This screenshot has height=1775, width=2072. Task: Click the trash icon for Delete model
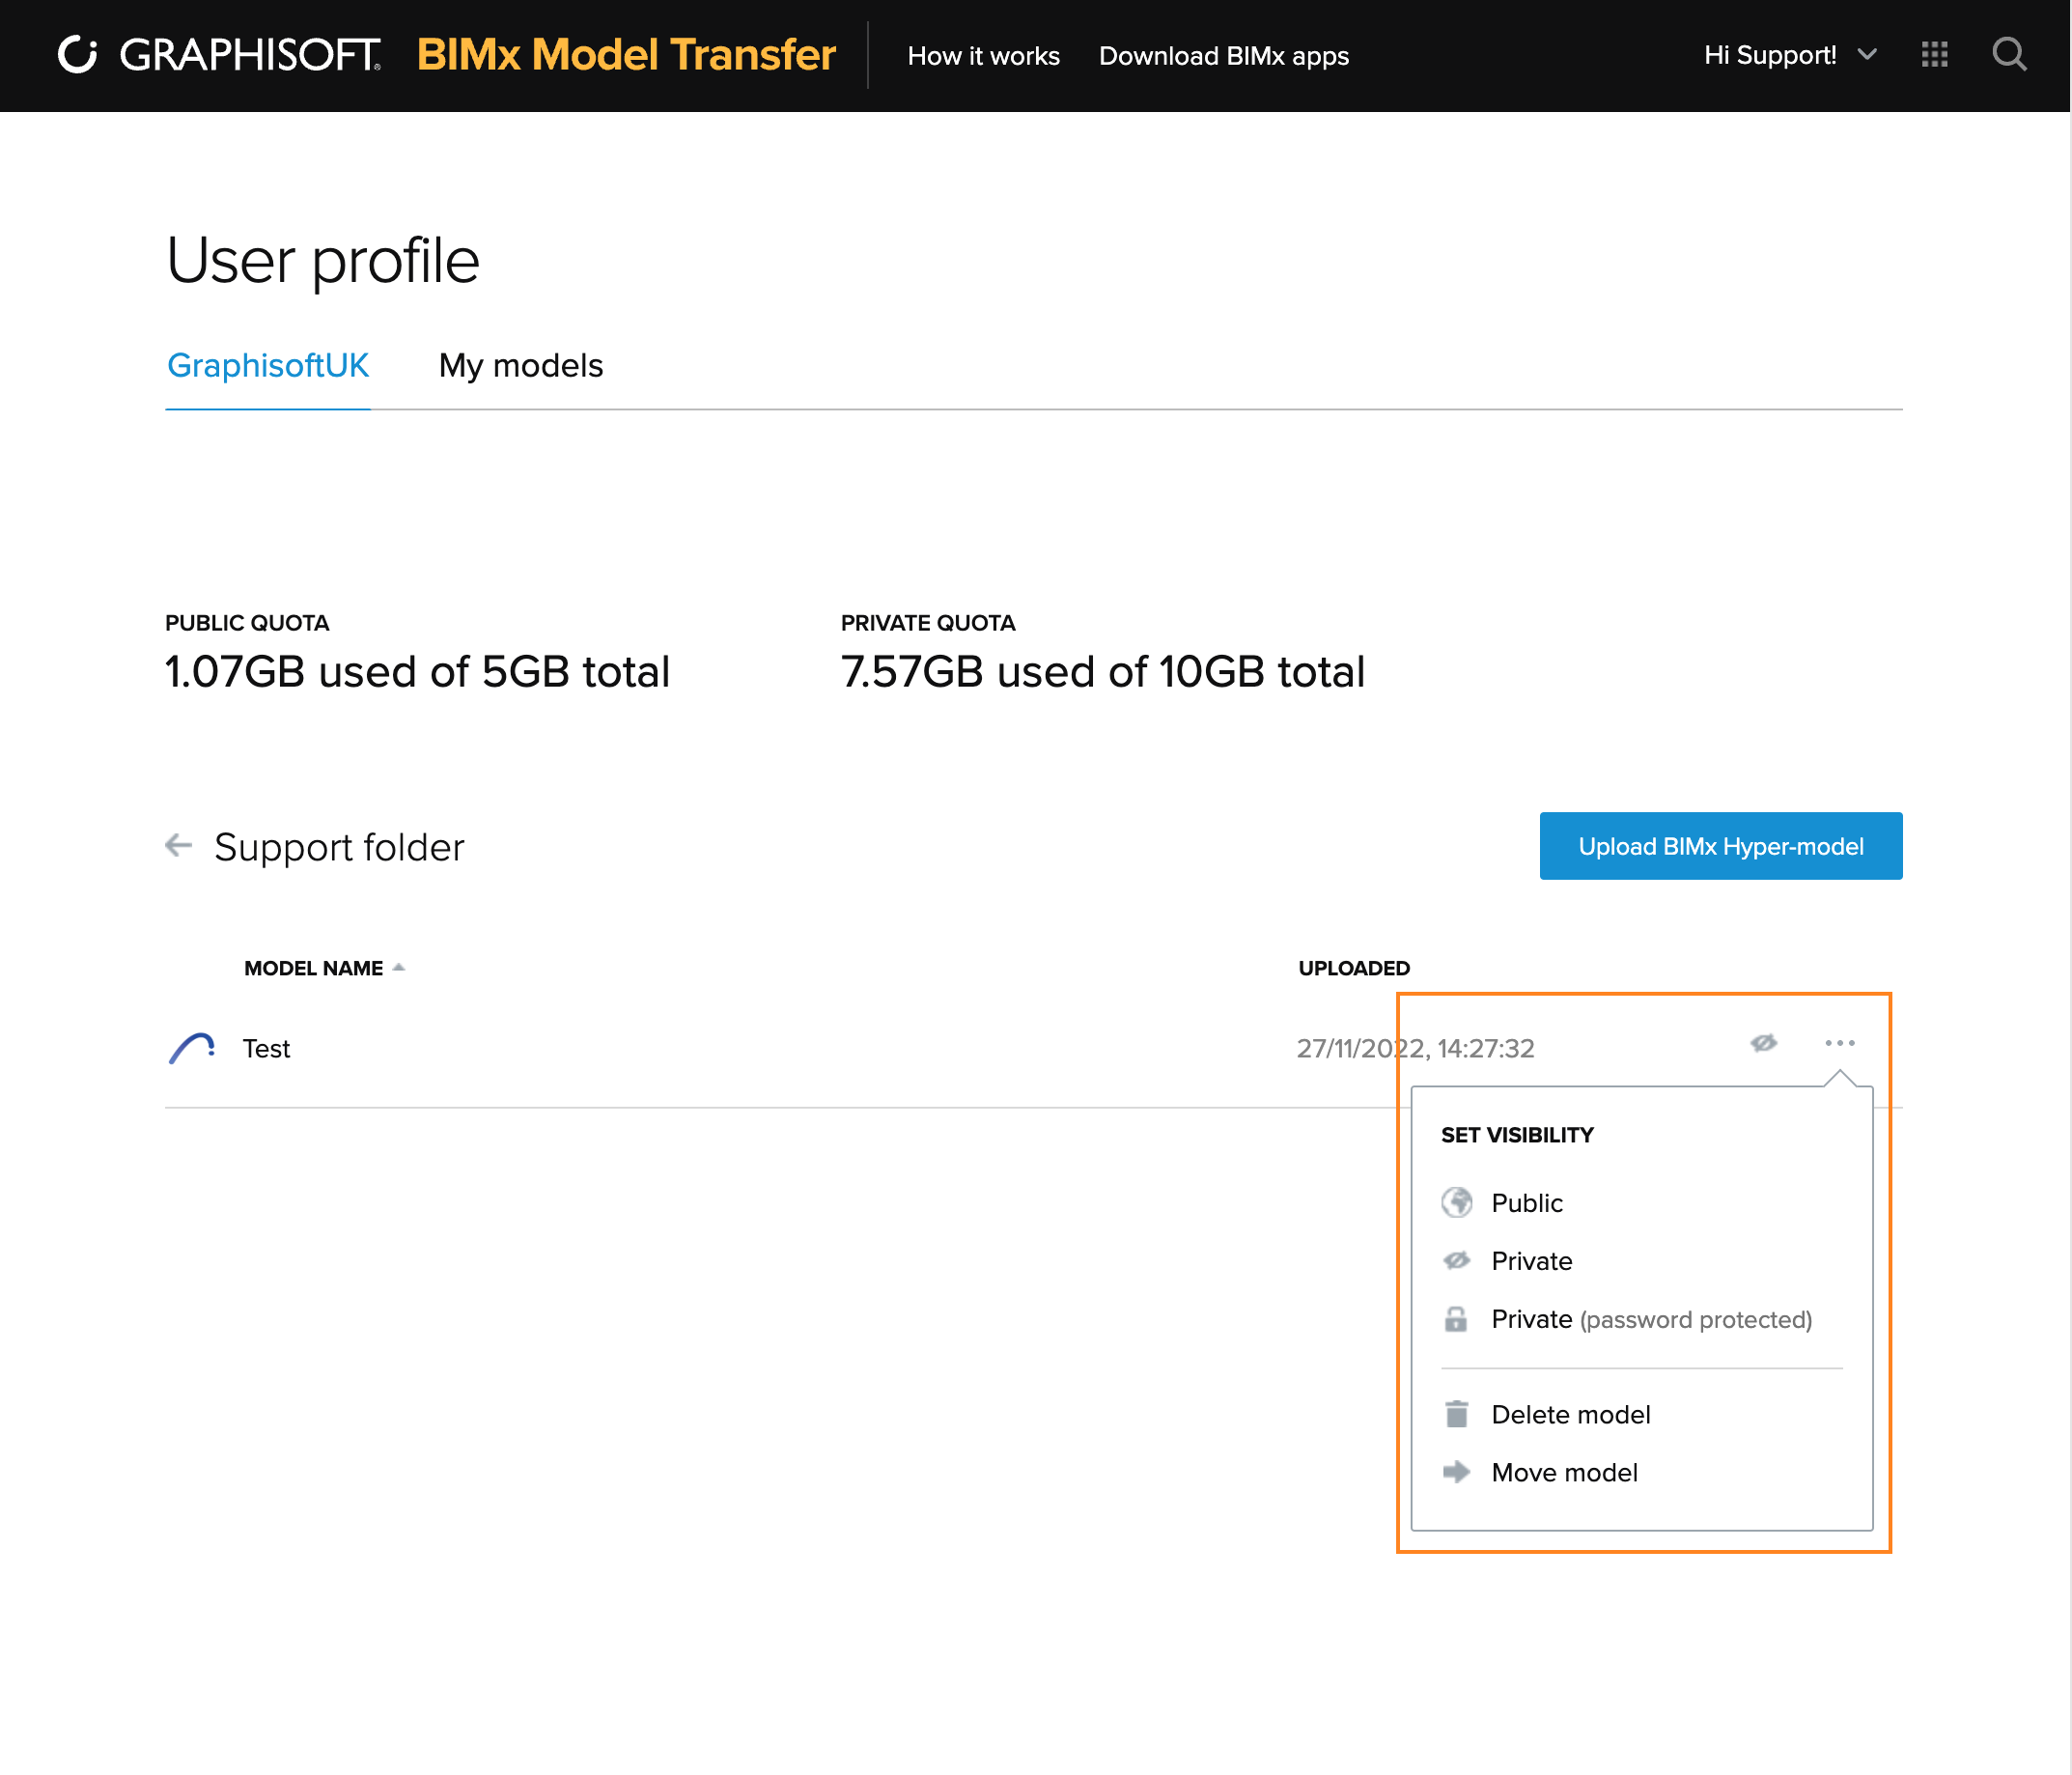click(x=1456, y=1415)
